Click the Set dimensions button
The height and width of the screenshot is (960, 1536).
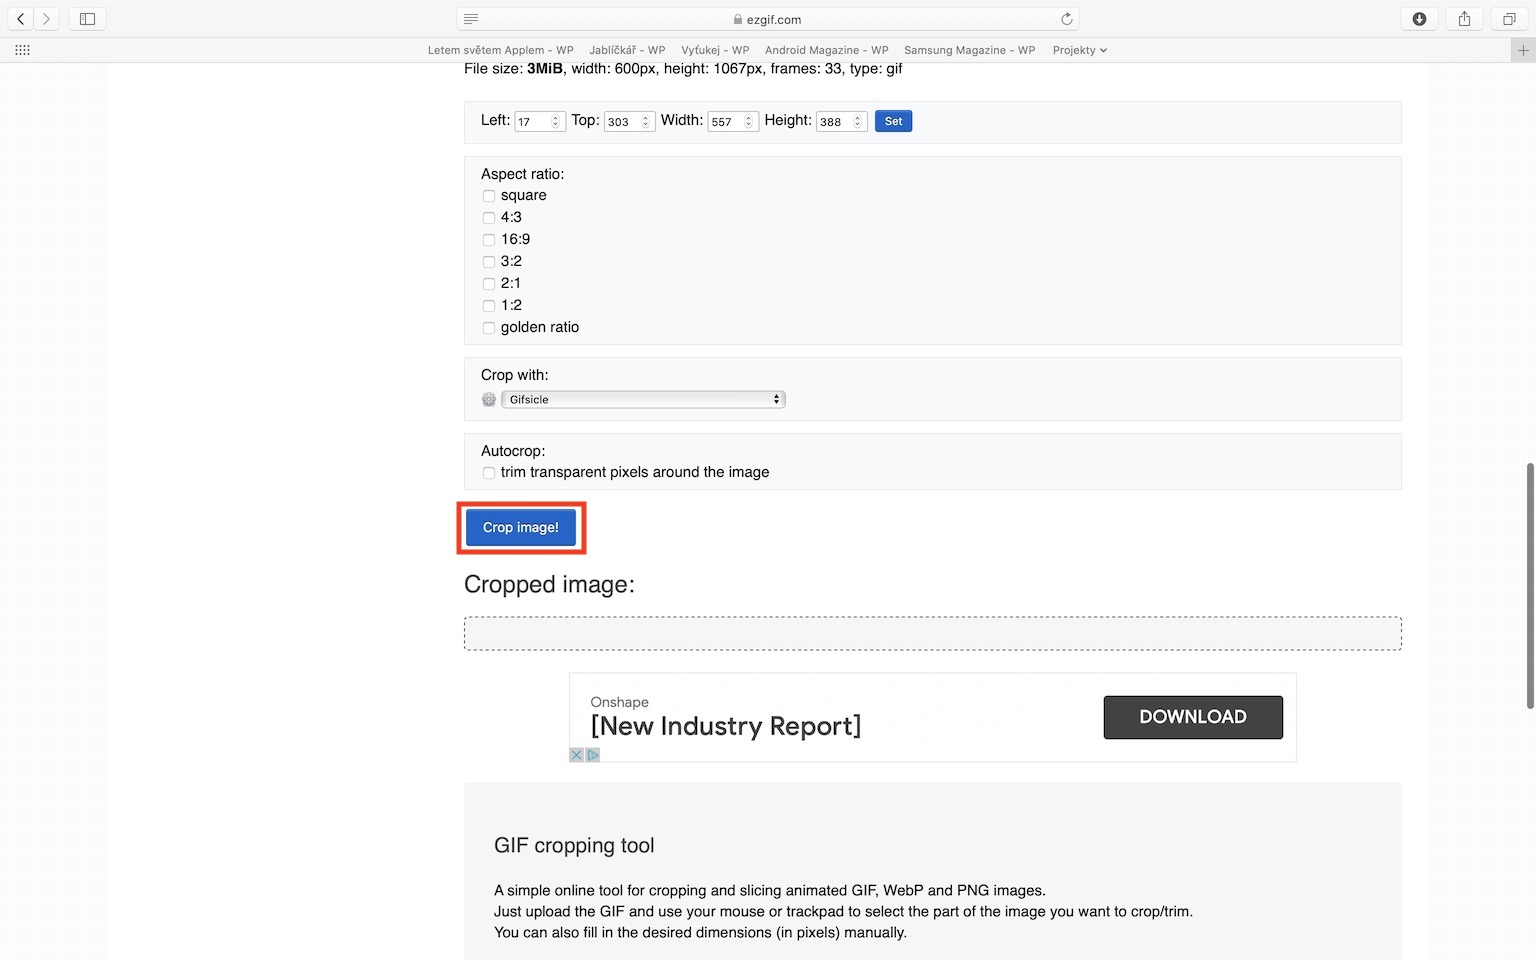click(x=893, y=121)
